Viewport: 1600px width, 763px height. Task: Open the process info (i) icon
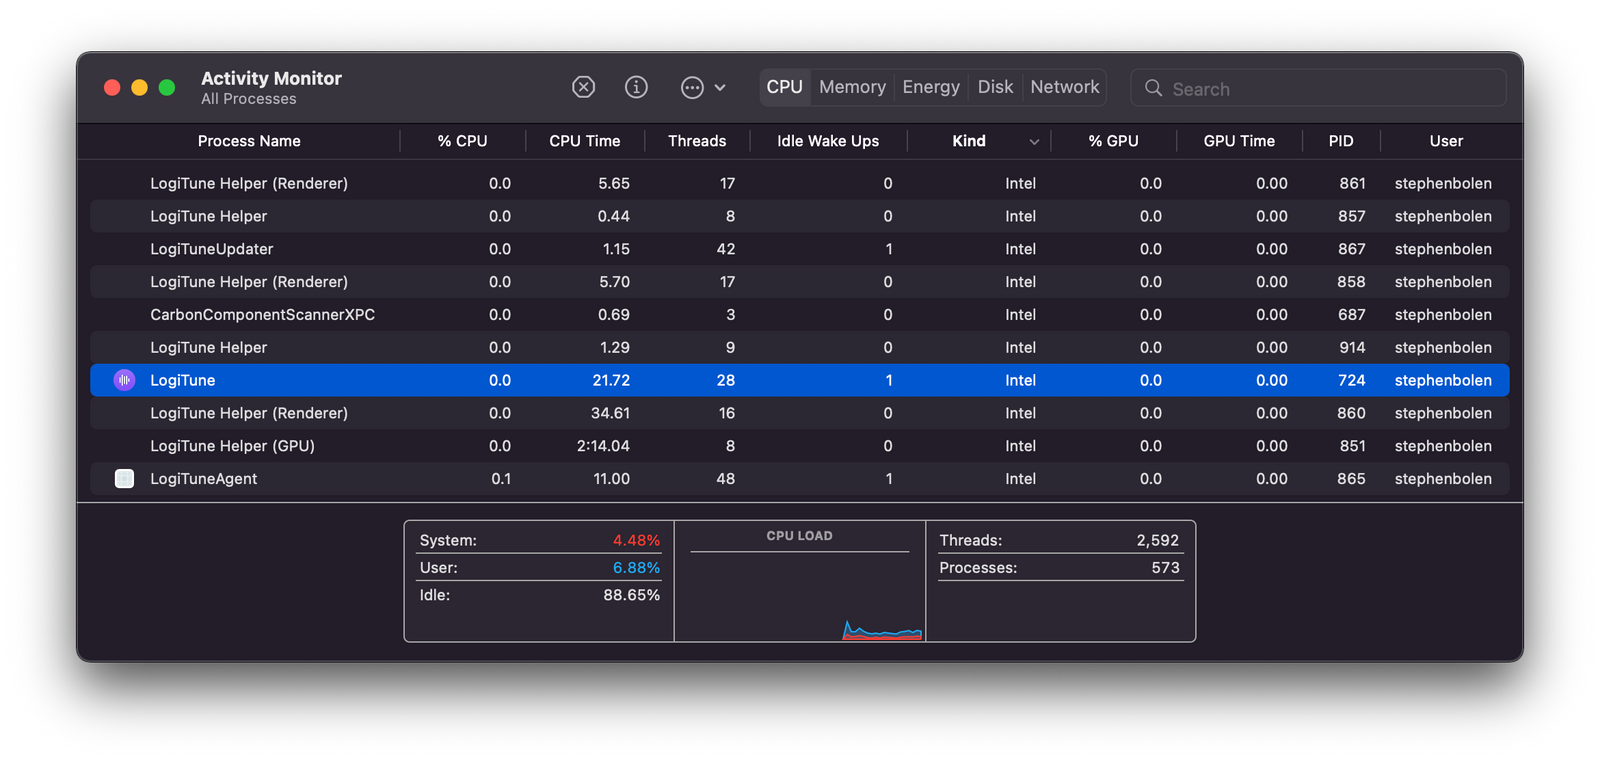click(x=636, y=88)
